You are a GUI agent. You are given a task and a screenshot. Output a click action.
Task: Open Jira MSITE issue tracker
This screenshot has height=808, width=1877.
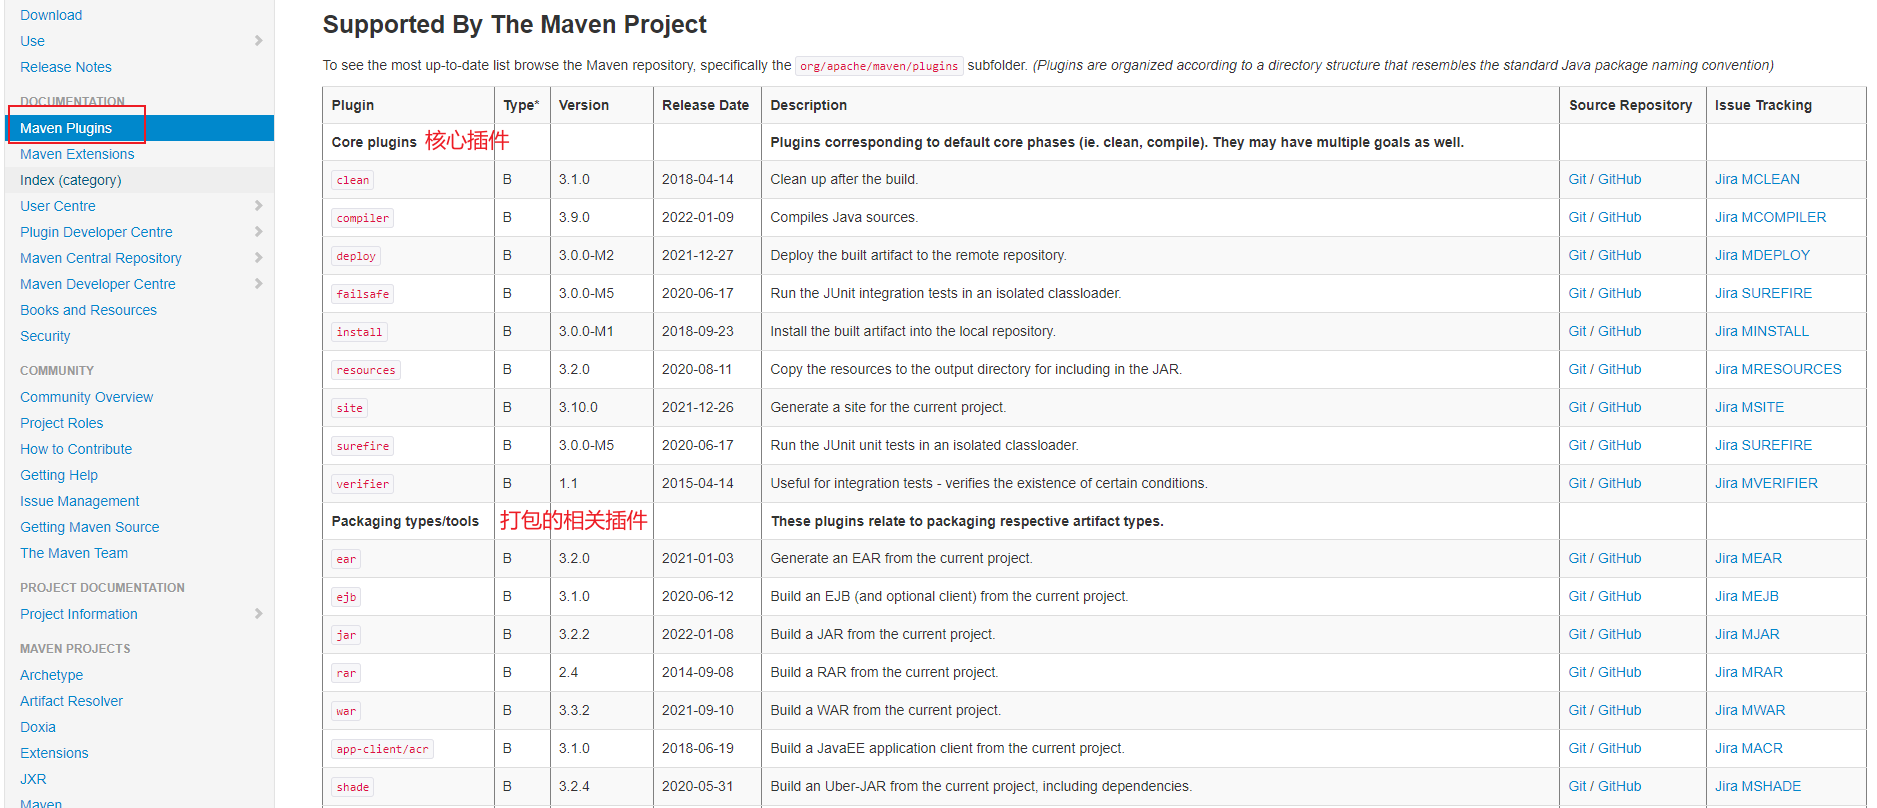pyautogui.click(x=1749, y=407)
